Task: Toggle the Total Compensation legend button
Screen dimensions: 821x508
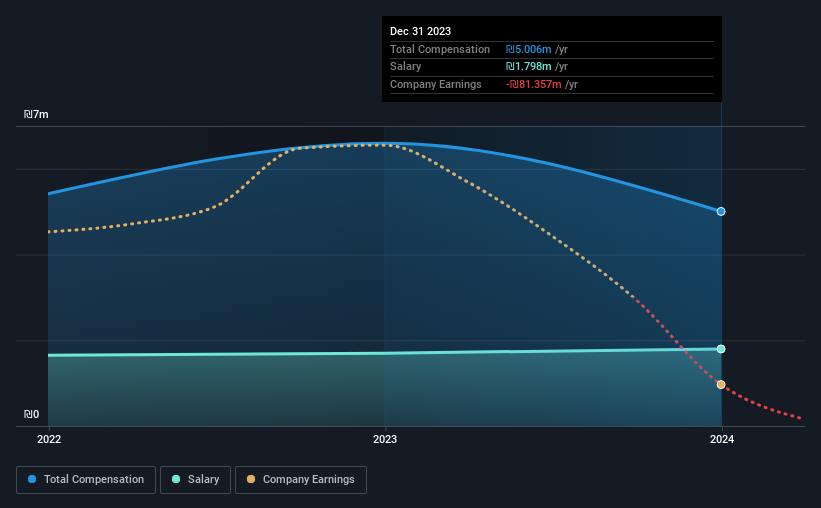Action: 86,480
